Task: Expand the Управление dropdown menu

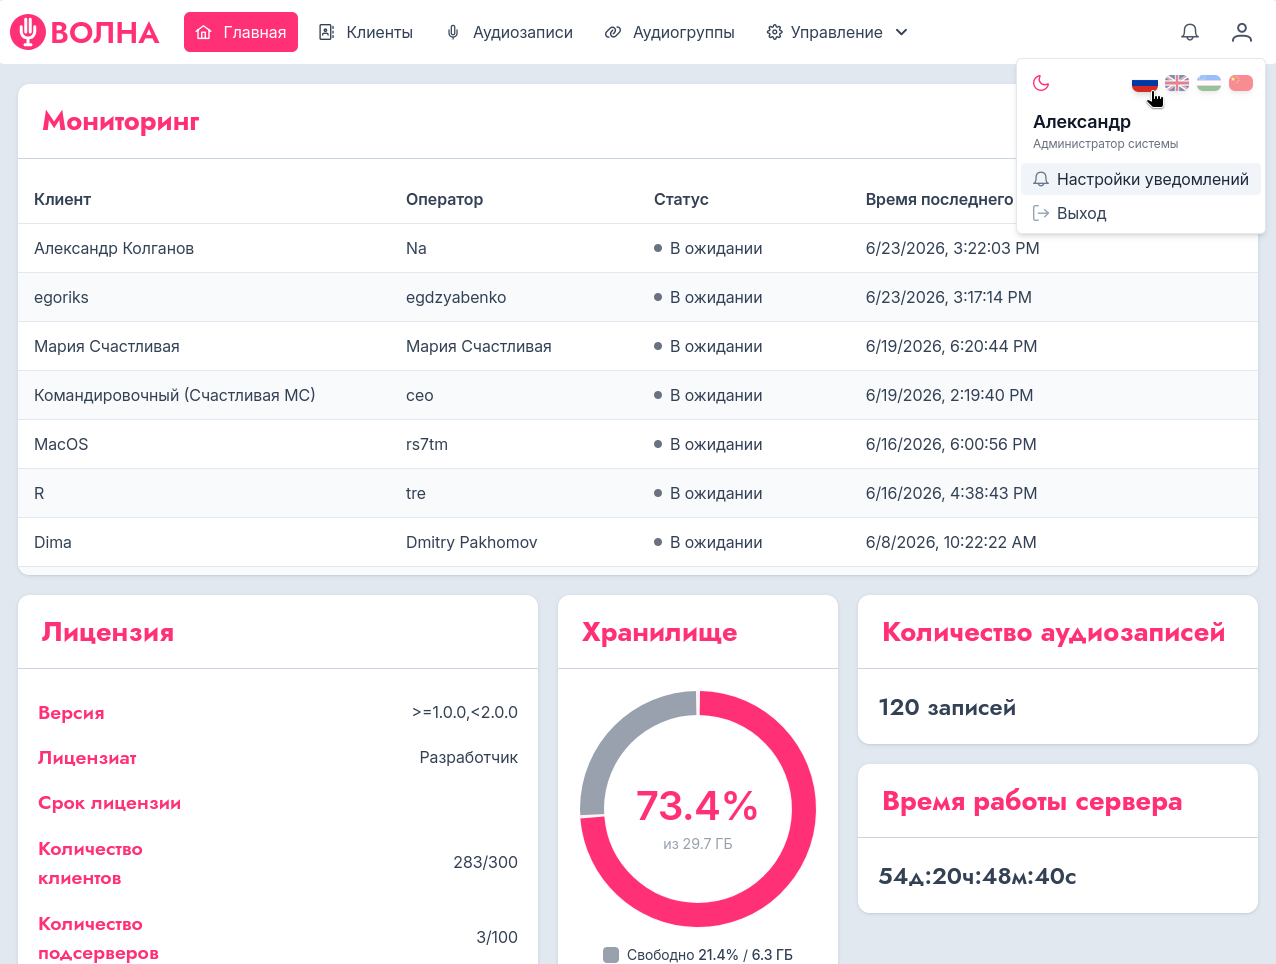Action: 838,32
